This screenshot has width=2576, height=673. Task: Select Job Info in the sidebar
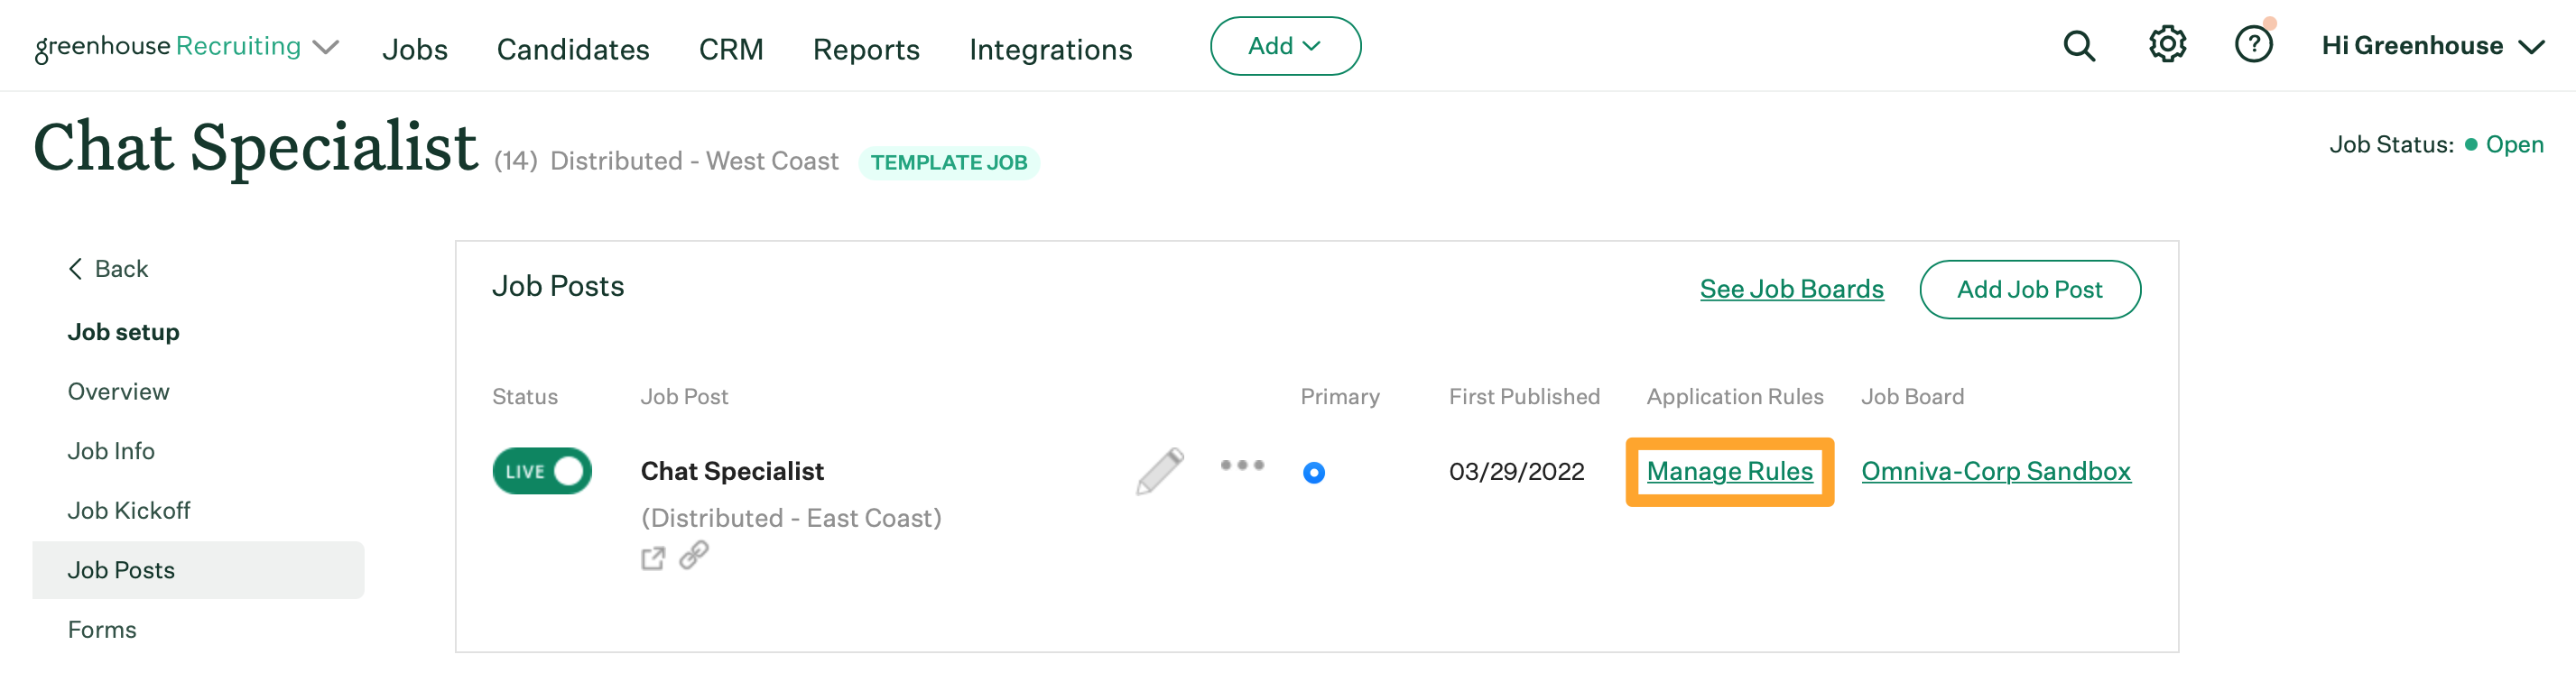[111, 451]
